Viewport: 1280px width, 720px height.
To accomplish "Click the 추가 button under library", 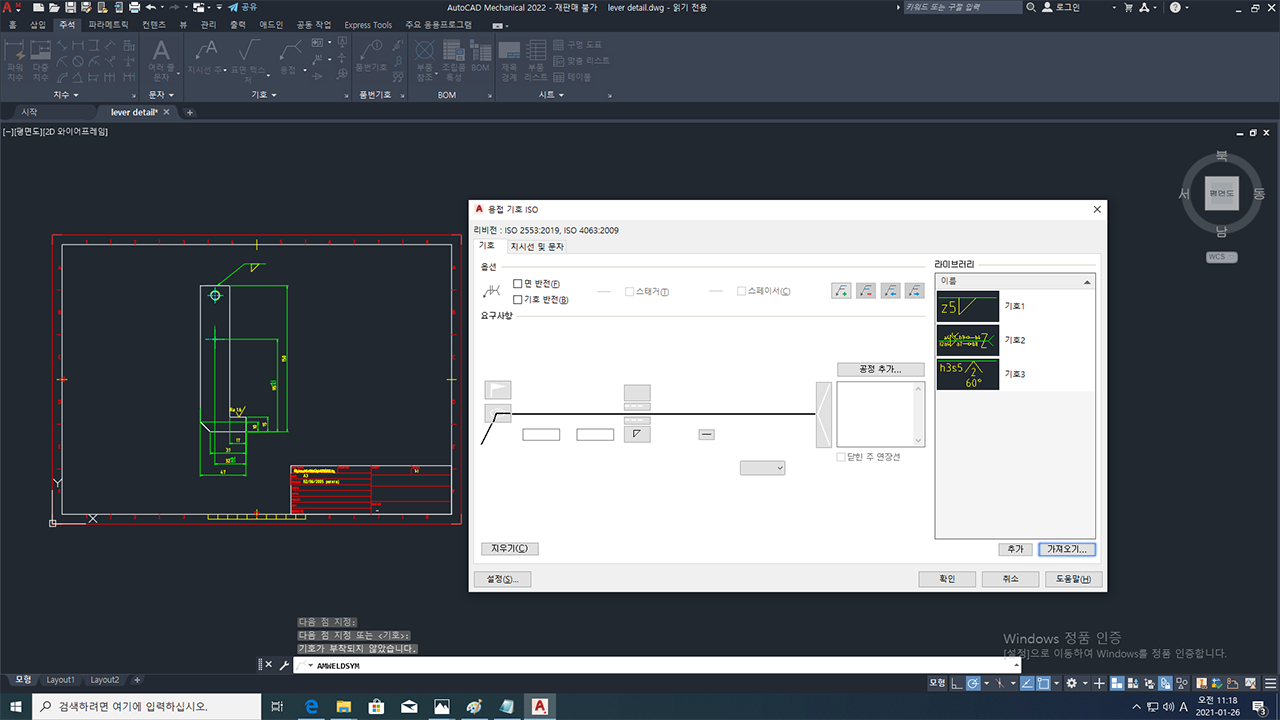I will (x=1015, y=549).
